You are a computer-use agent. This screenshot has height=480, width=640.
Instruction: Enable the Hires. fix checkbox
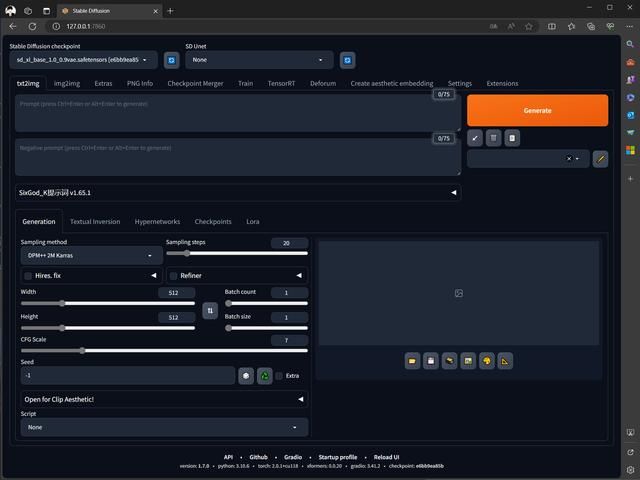pos(27,275)
